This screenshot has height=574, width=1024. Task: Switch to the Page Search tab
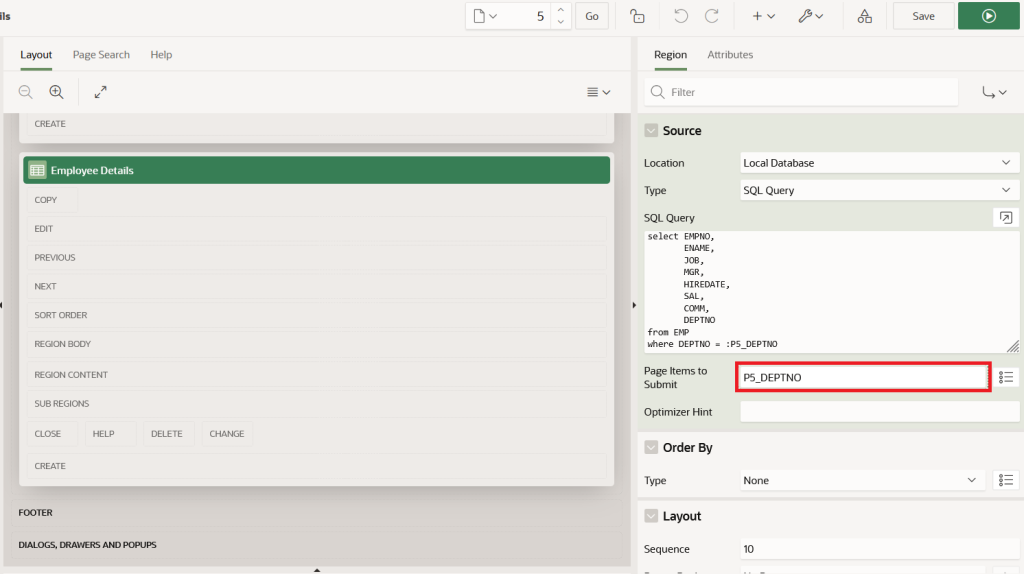tap(101, 55)
